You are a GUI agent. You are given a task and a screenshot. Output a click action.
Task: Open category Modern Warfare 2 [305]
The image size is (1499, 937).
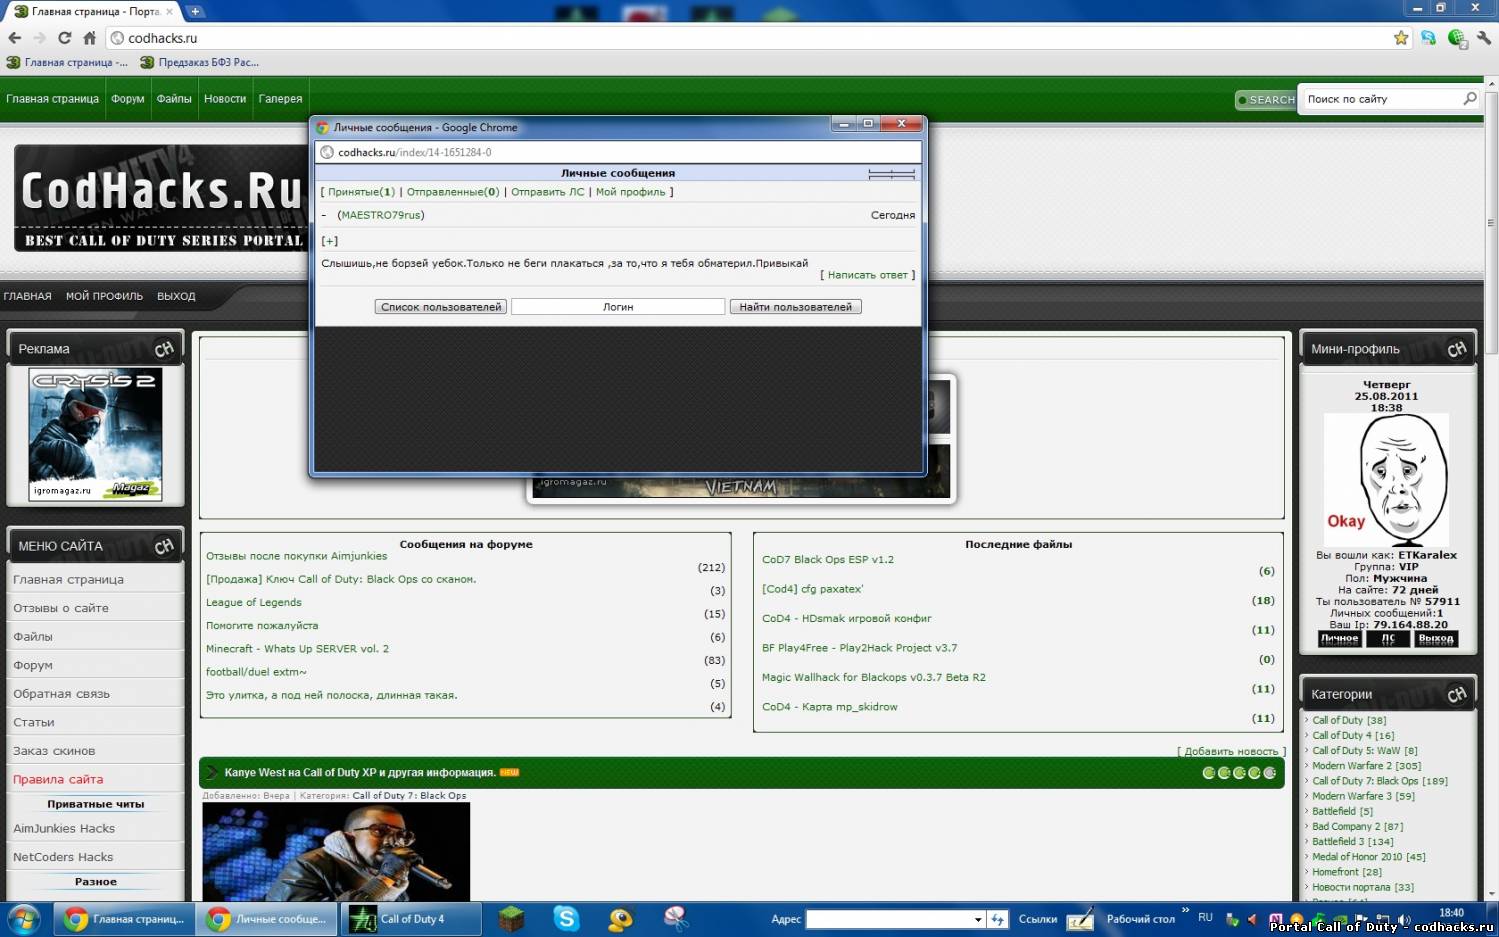tap(1366, 766)
